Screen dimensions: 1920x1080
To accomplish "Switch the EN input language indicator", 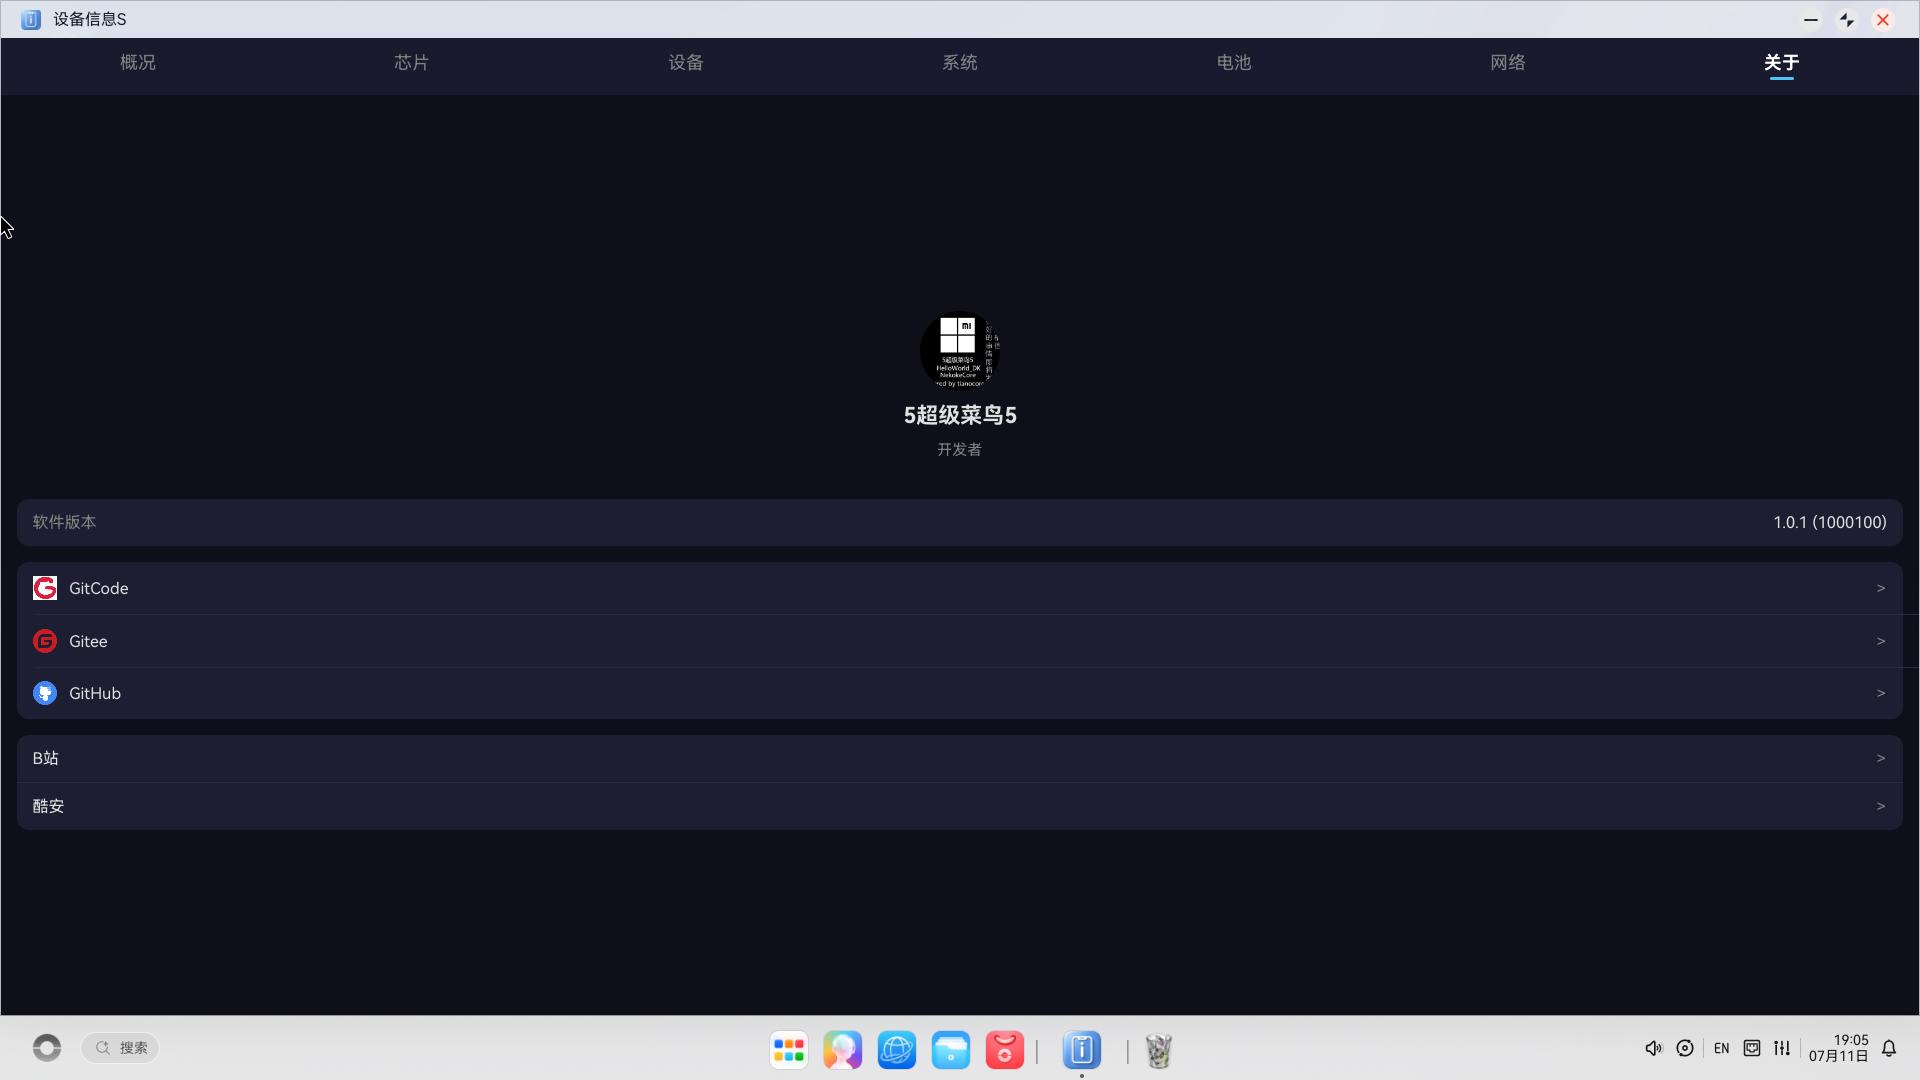I will [x=1721, y=1048].
